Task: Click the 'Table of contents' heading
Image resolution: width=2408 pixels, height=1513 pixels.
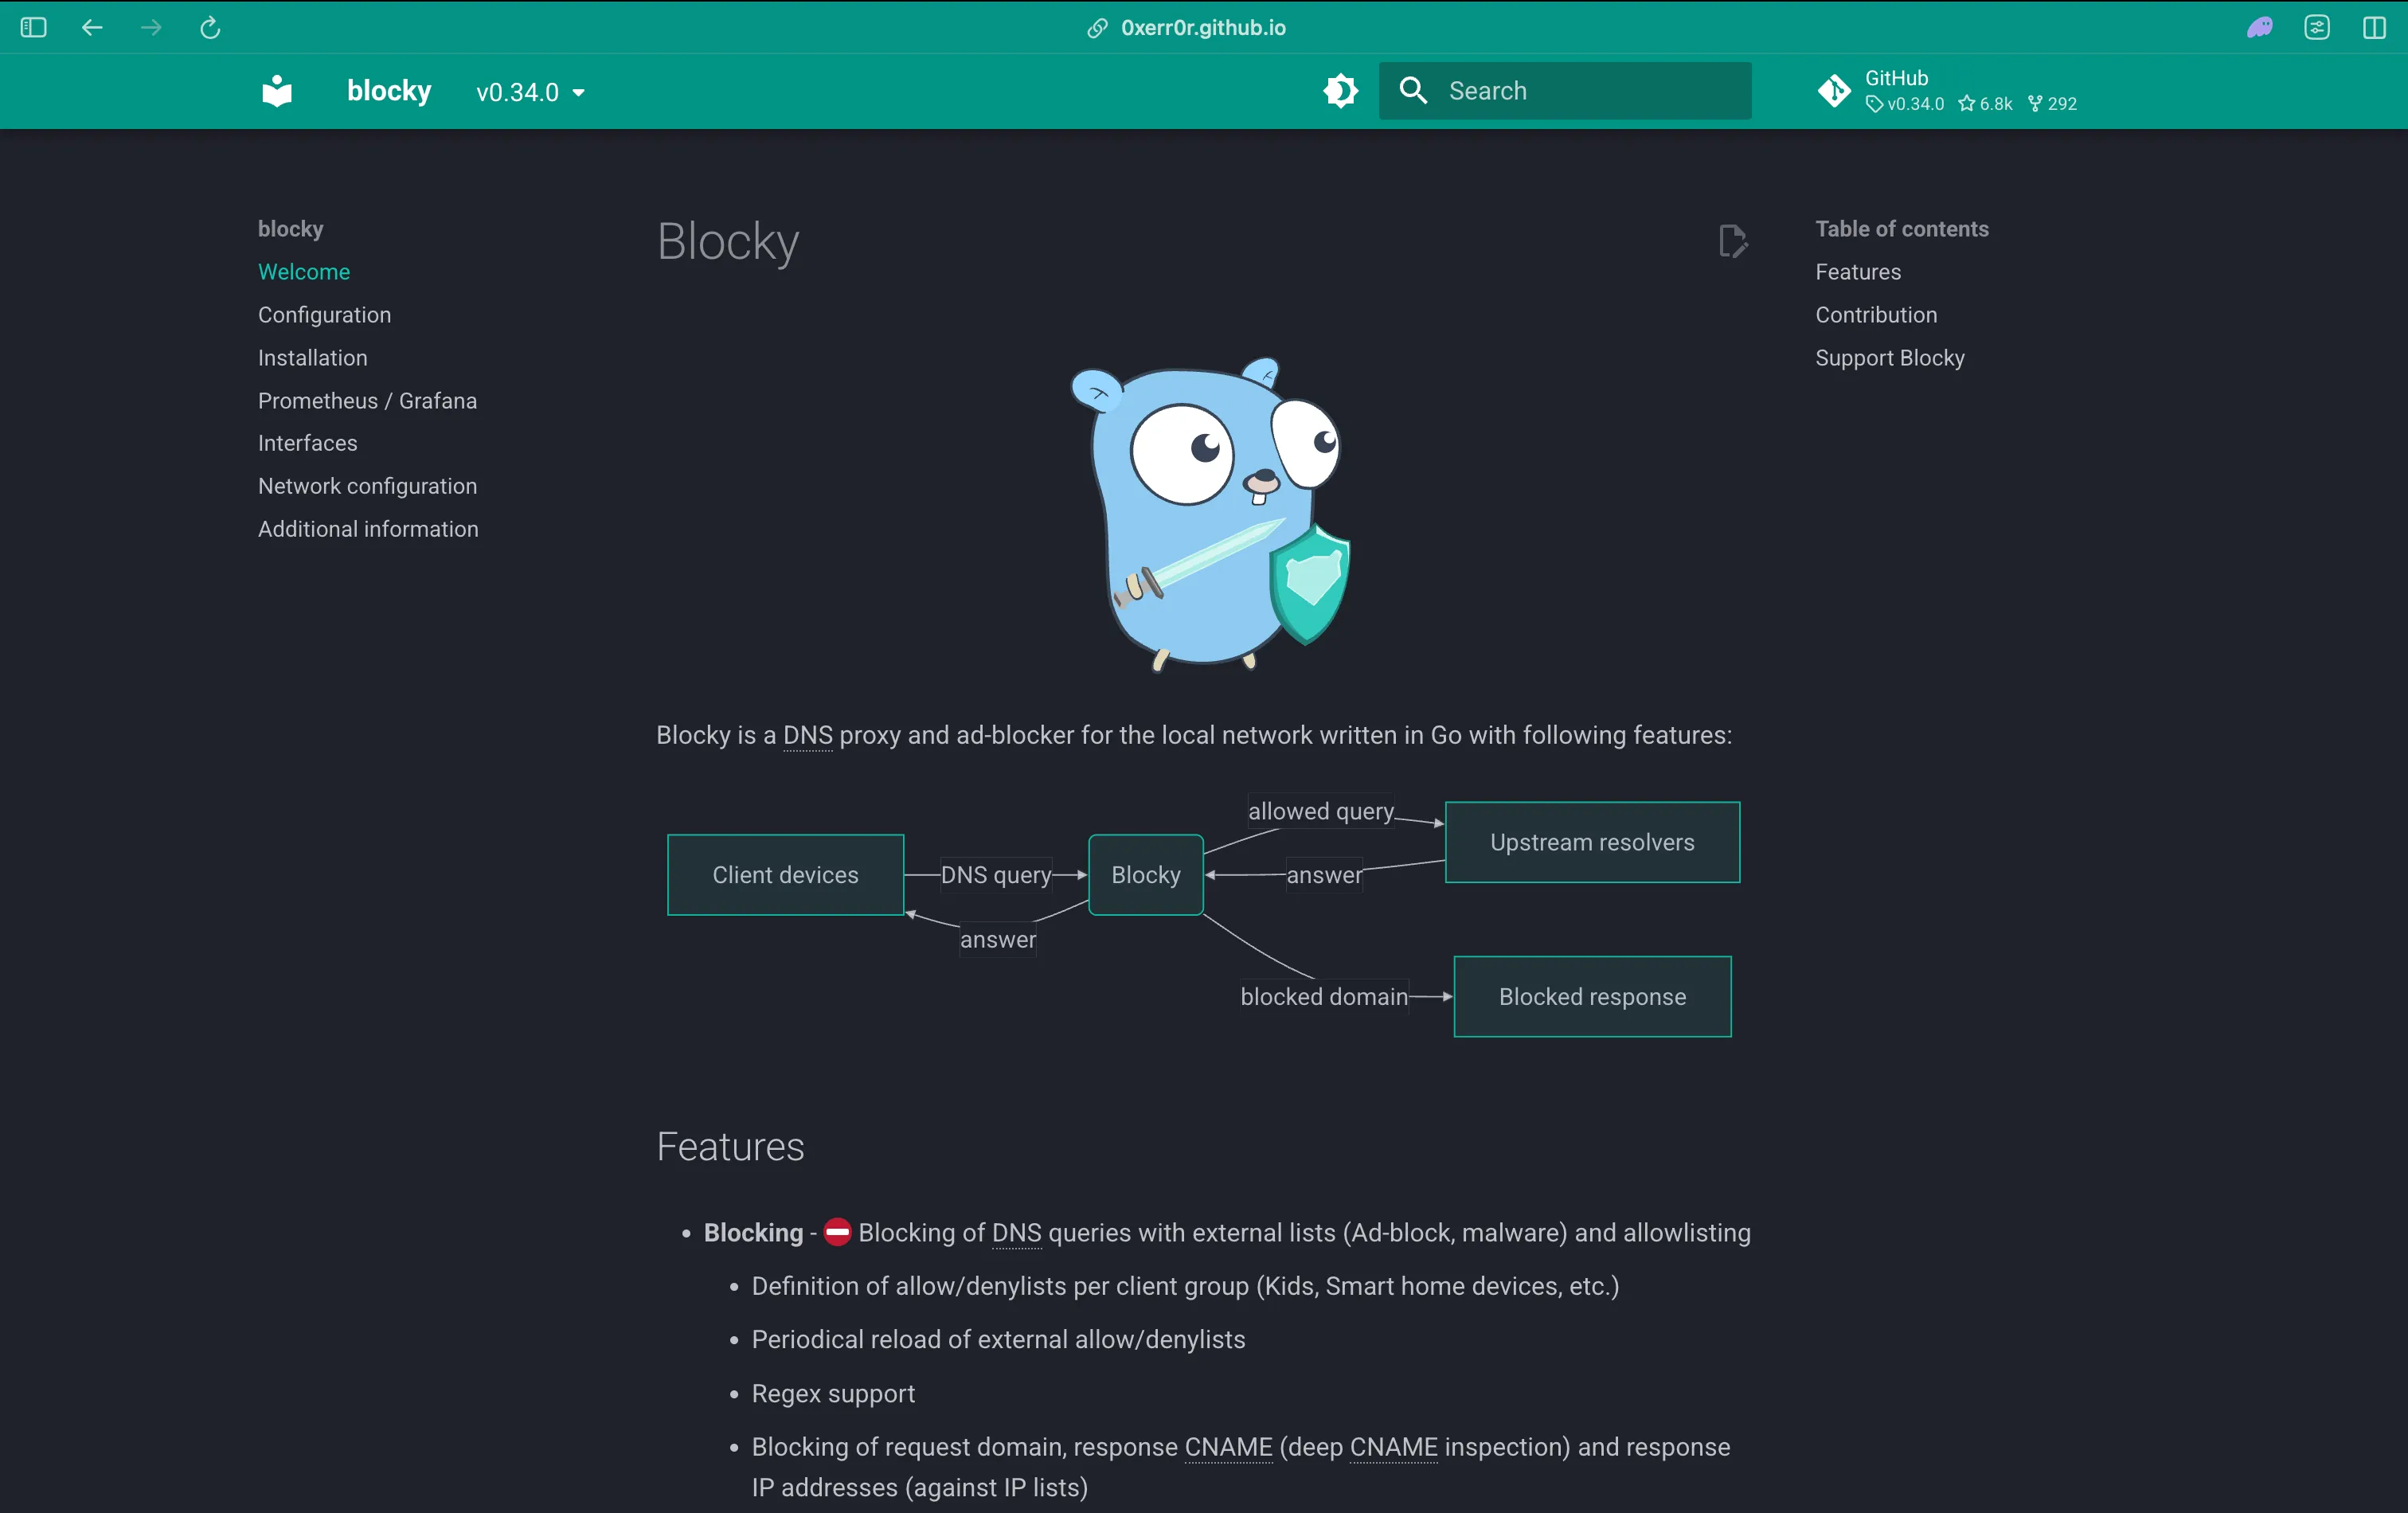Action: 1902,229
